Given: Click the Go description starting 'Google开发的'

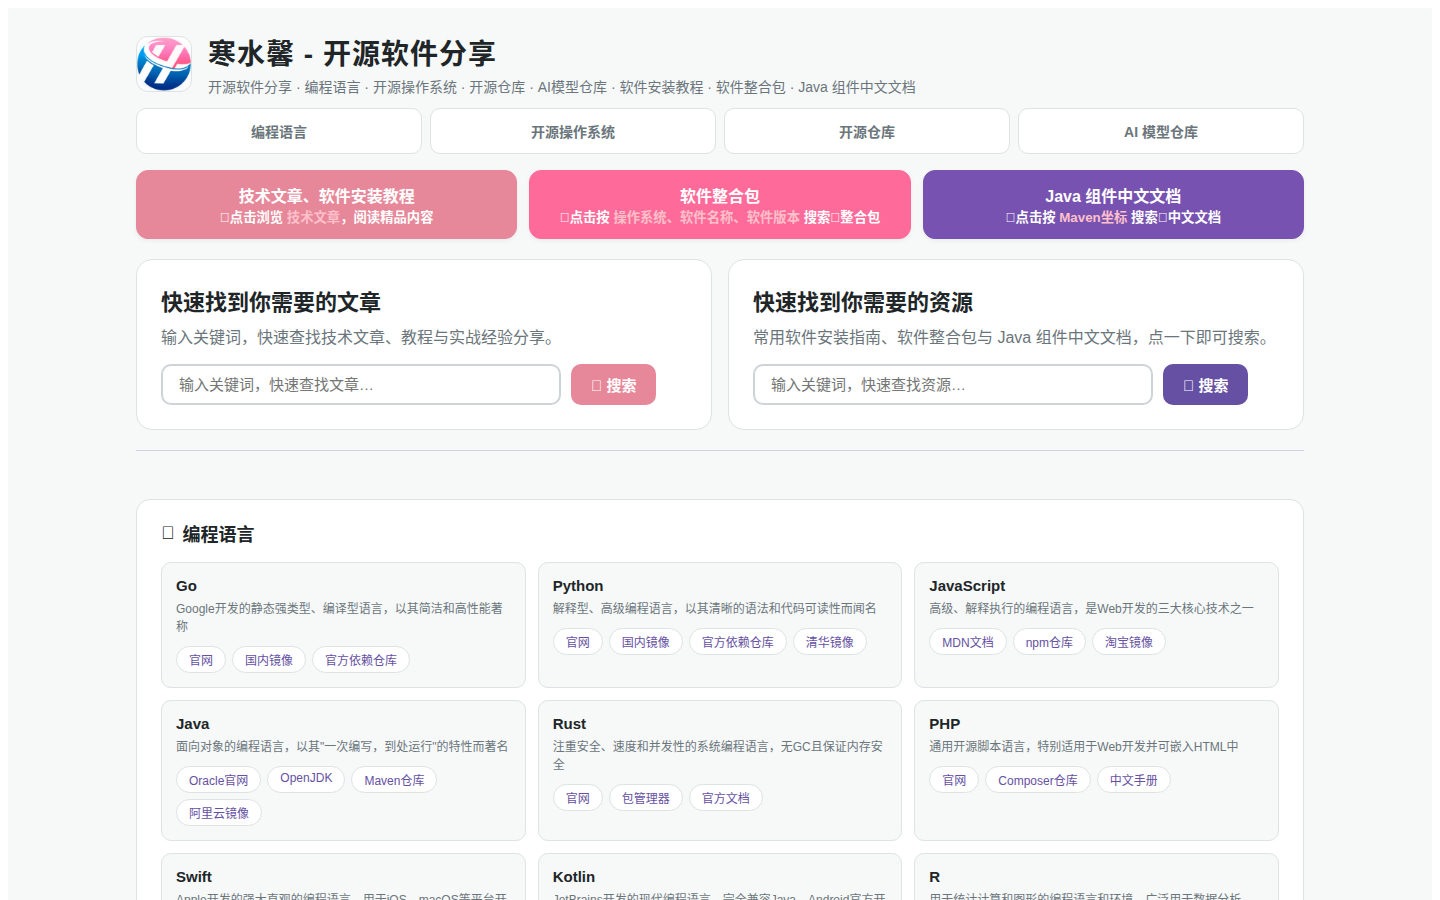Looking at the screenshot, I should 340,617.
